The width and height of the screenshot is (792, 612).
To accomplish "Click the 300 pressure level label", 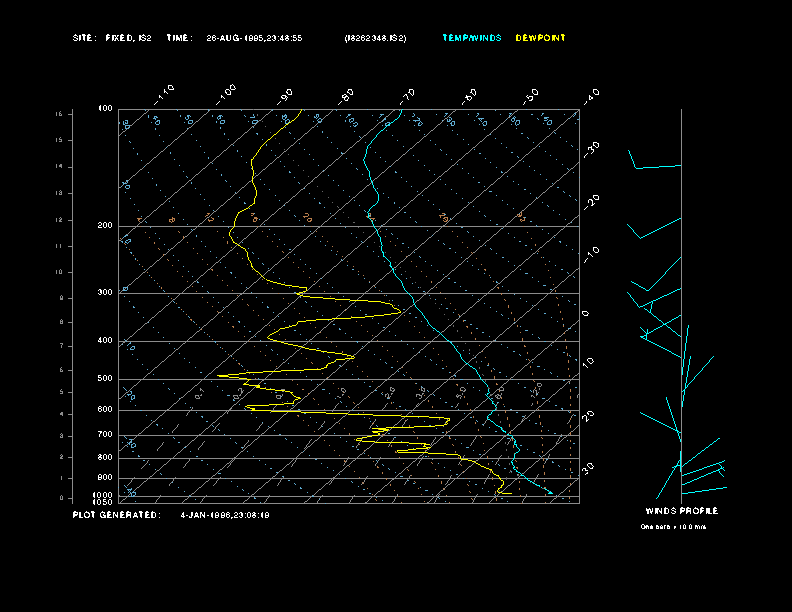I will [105, 292].
